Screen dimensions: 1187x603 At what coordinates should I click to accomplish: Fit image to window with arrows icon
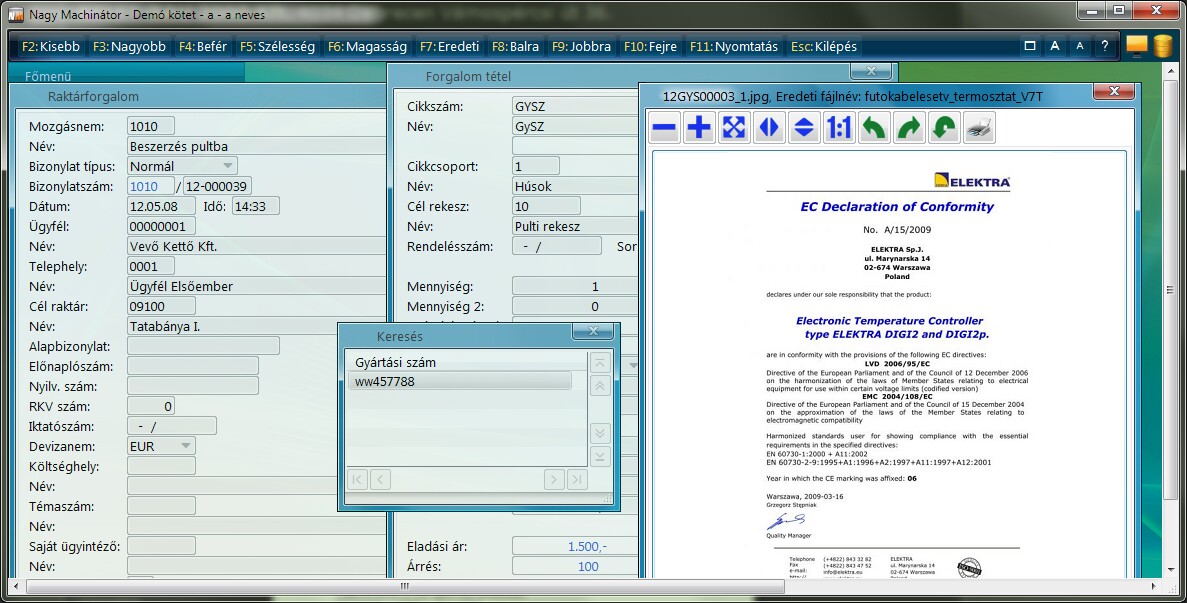(735, 128)
